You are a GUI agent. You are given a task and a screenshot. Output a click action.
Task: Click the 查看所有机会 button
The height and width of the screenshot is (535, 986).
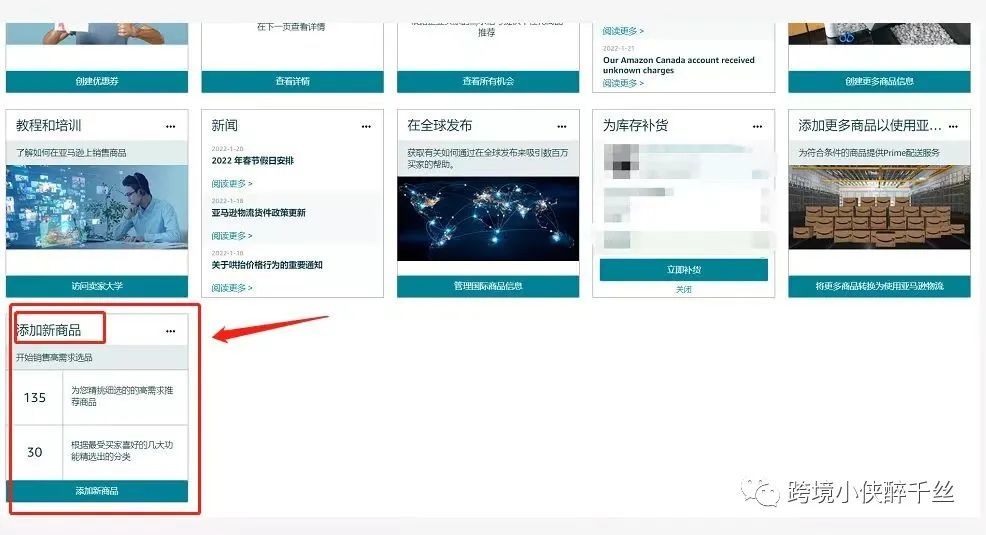click(488, 81)
